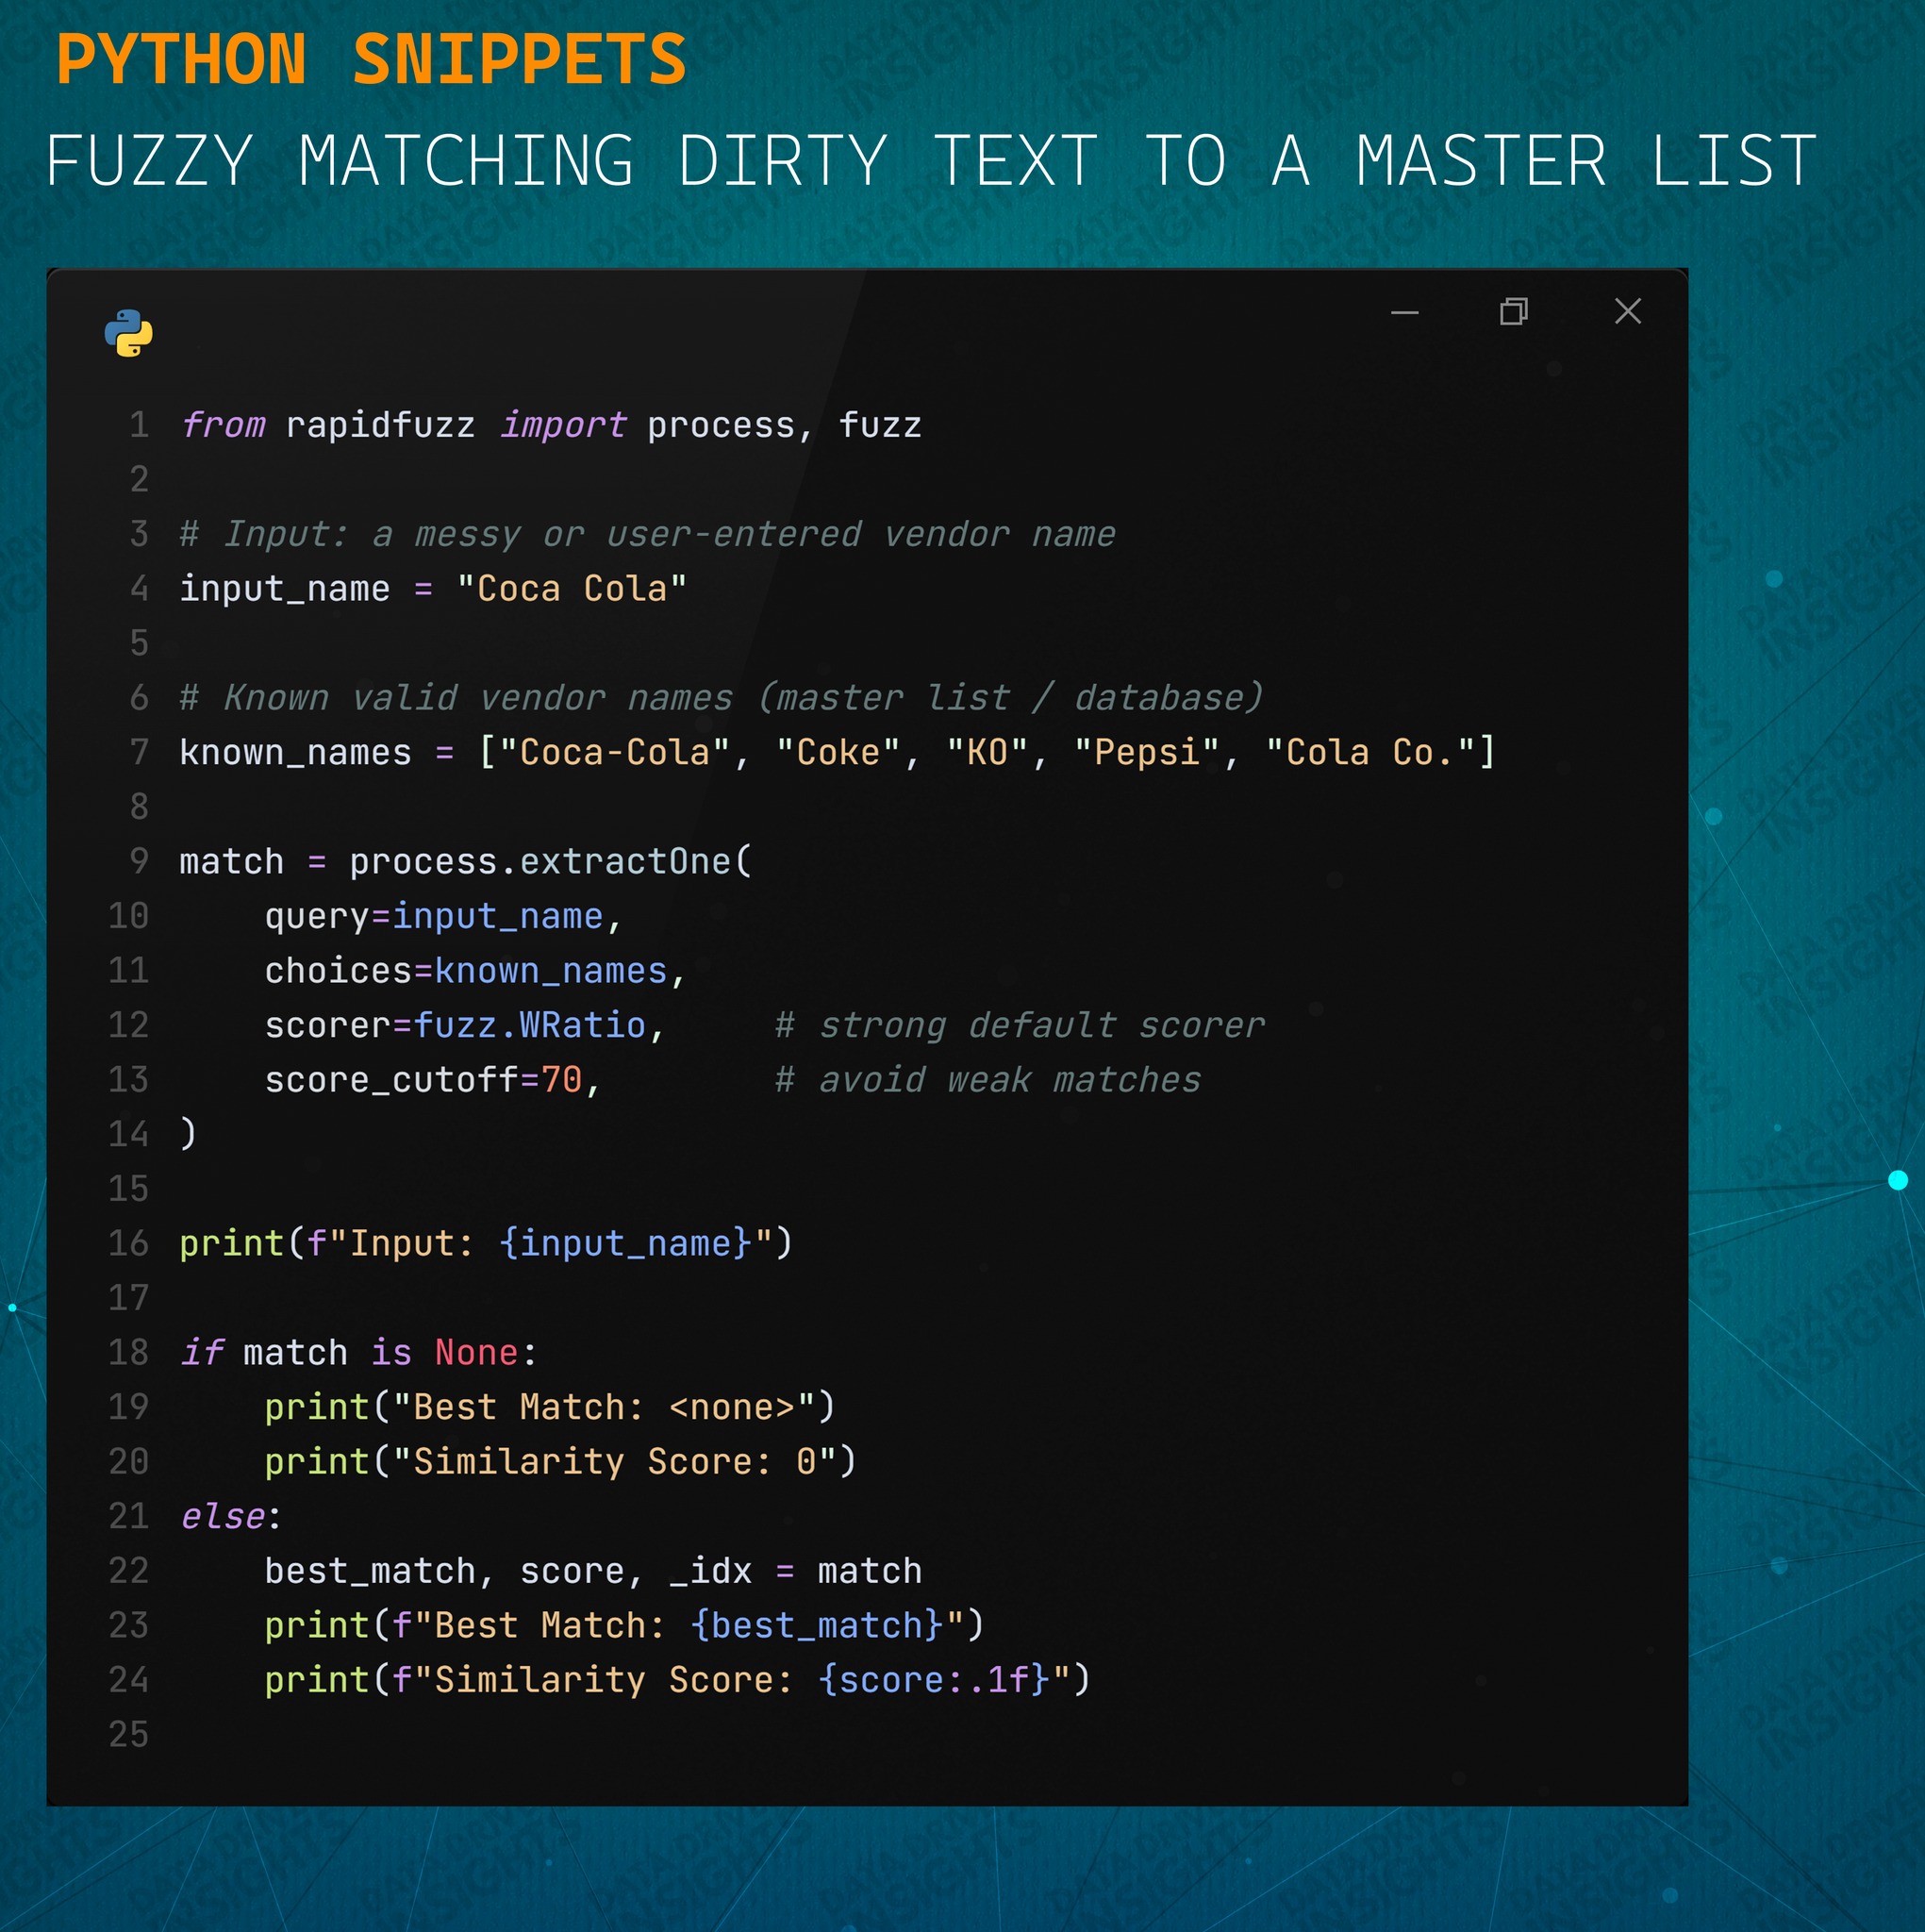Click the "Pepsi" list entry
This screenshot has height=1932, width=1925.
[1147, 753]
